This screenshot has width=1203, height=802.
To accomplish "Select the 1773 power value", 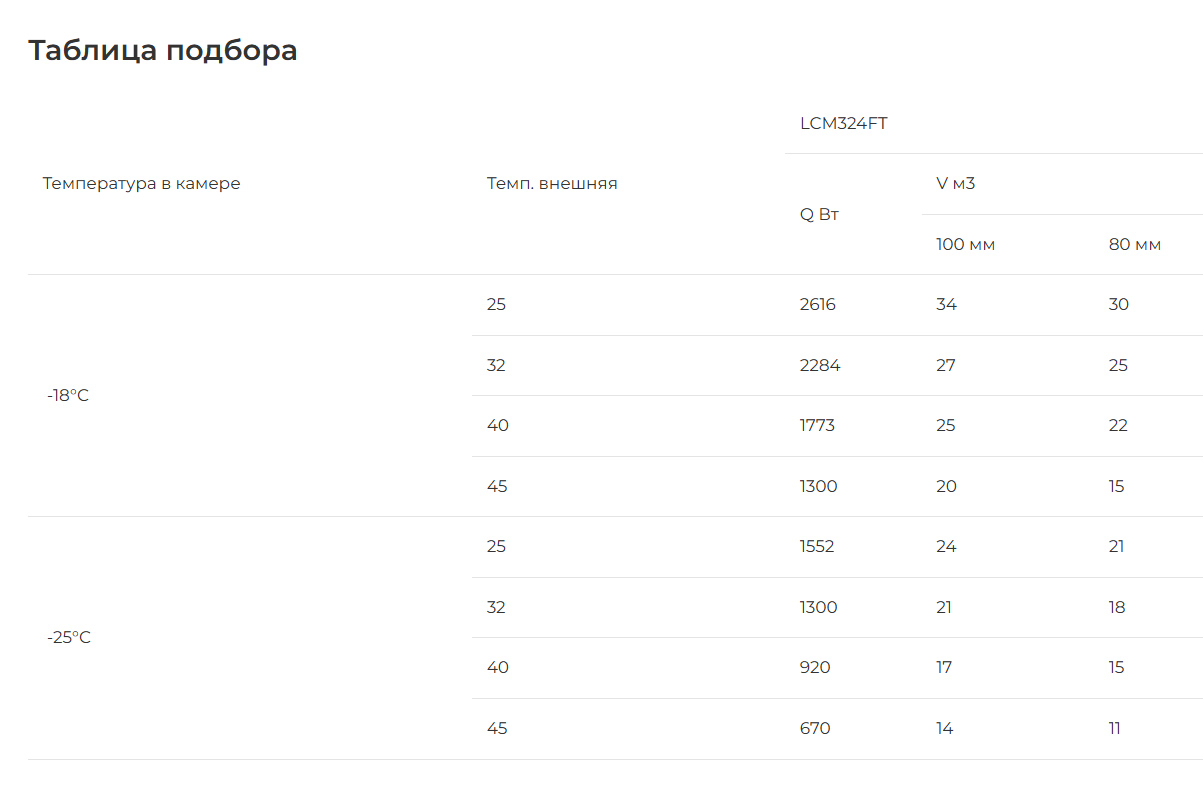I will coord(817,426).
